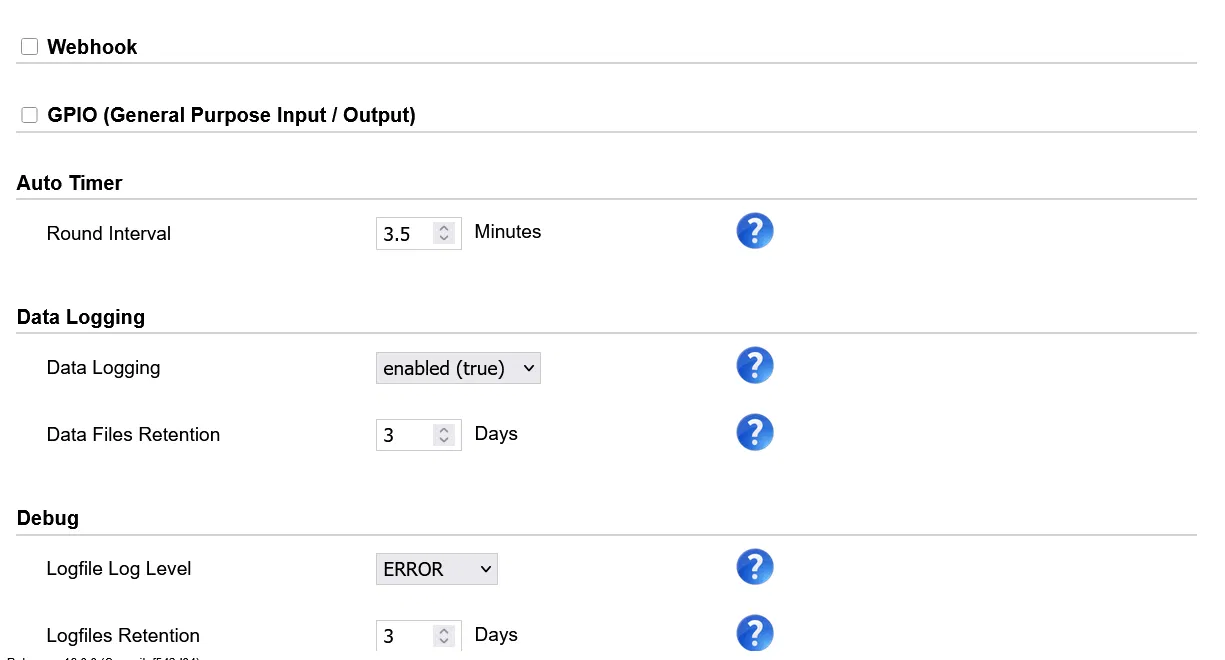
Task: Toggle the GPIO checkbox
Action: (x=30, y=115)
